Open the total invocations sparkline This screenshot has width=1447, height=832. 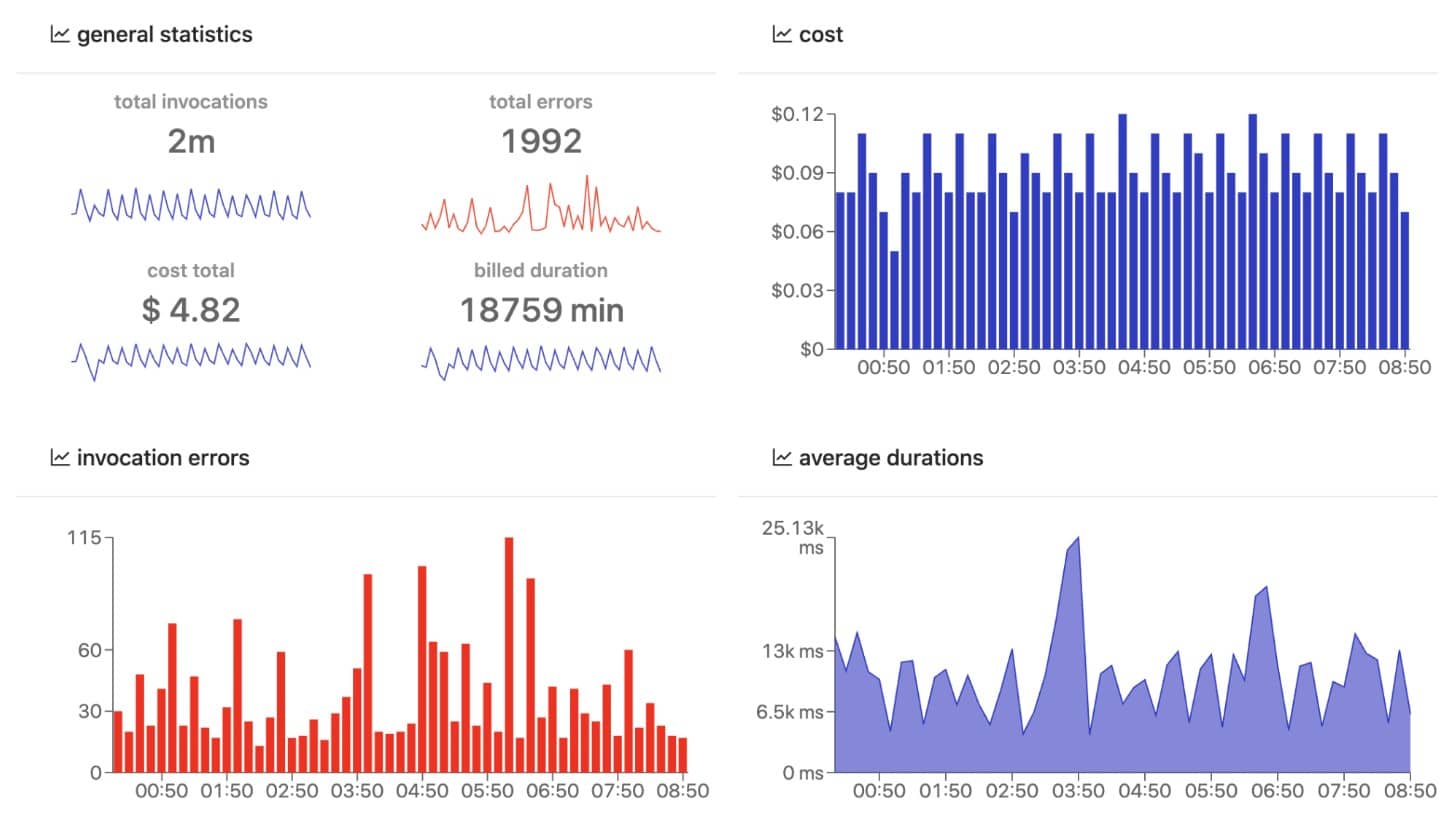[191, 203]
